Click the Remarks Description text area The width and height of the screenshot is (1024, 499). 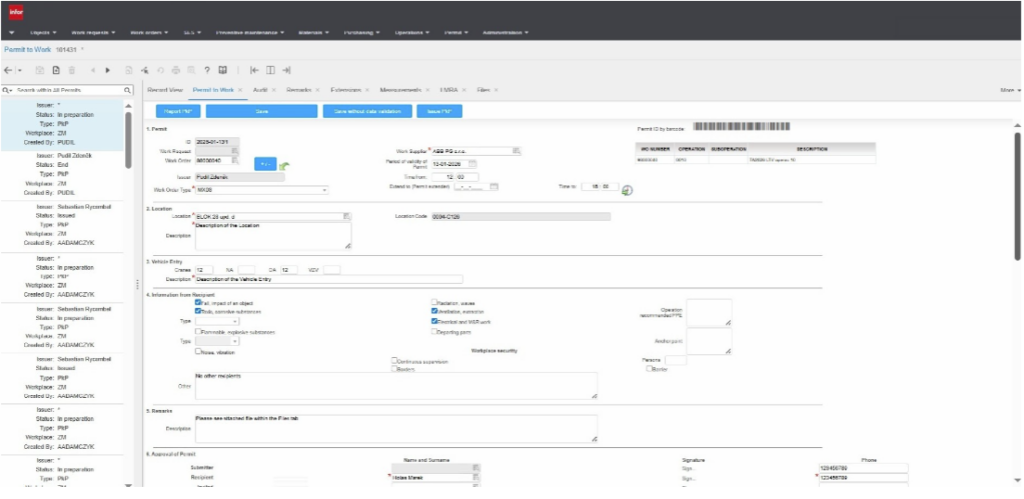[396, 428]
